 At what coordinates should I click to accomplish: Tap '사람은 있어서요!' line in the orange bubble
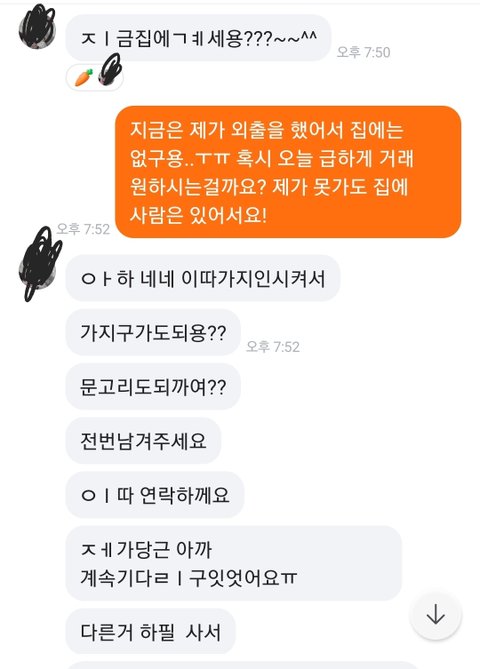[198, 215]
